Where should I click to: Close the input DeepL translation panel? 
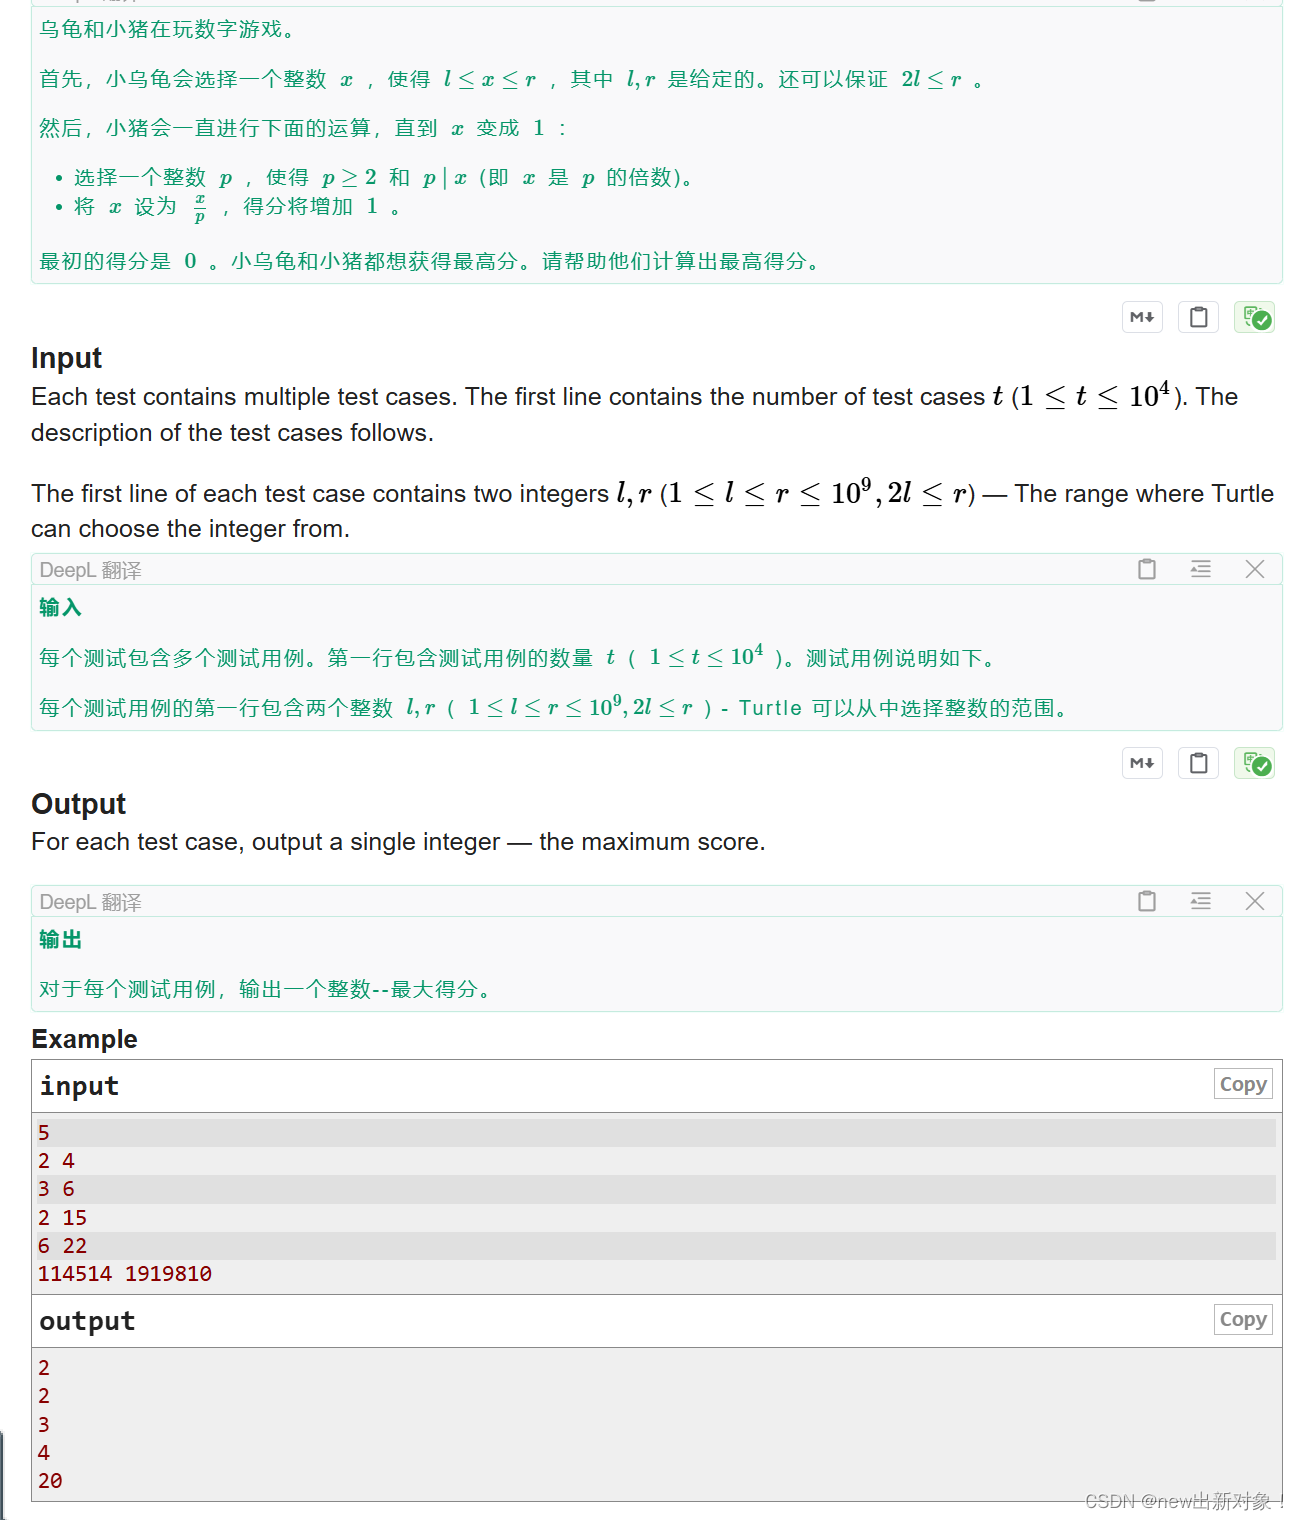tap(1254, 569)
